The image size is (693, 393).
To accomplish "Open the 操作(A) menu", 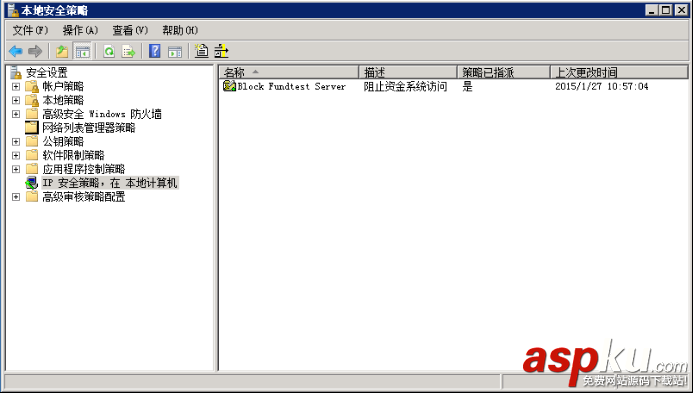I will coord(80,30).
